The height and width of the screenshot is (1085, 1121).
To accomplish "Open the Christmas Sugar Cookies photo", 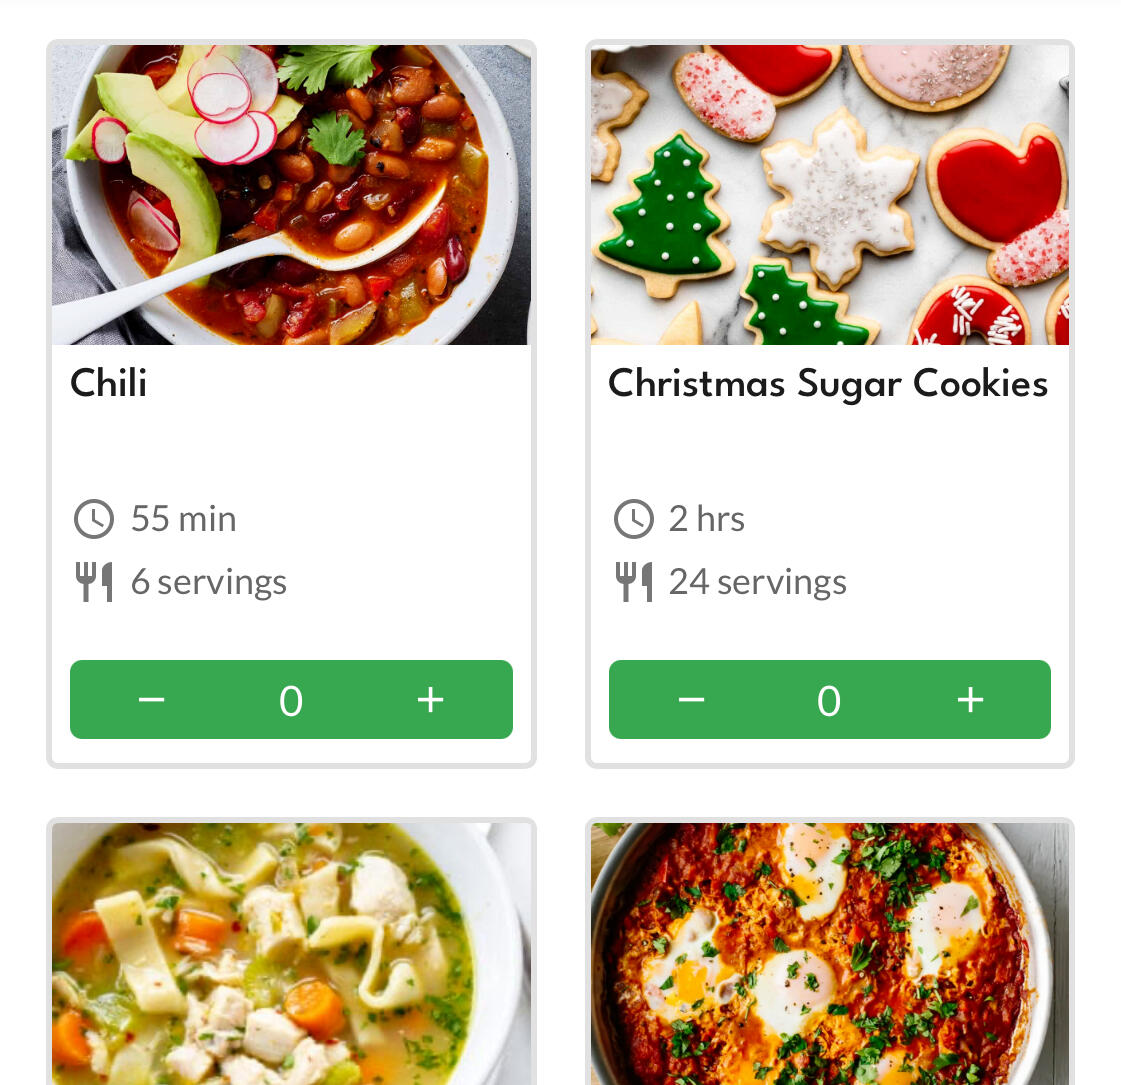I will click(830, 195).
